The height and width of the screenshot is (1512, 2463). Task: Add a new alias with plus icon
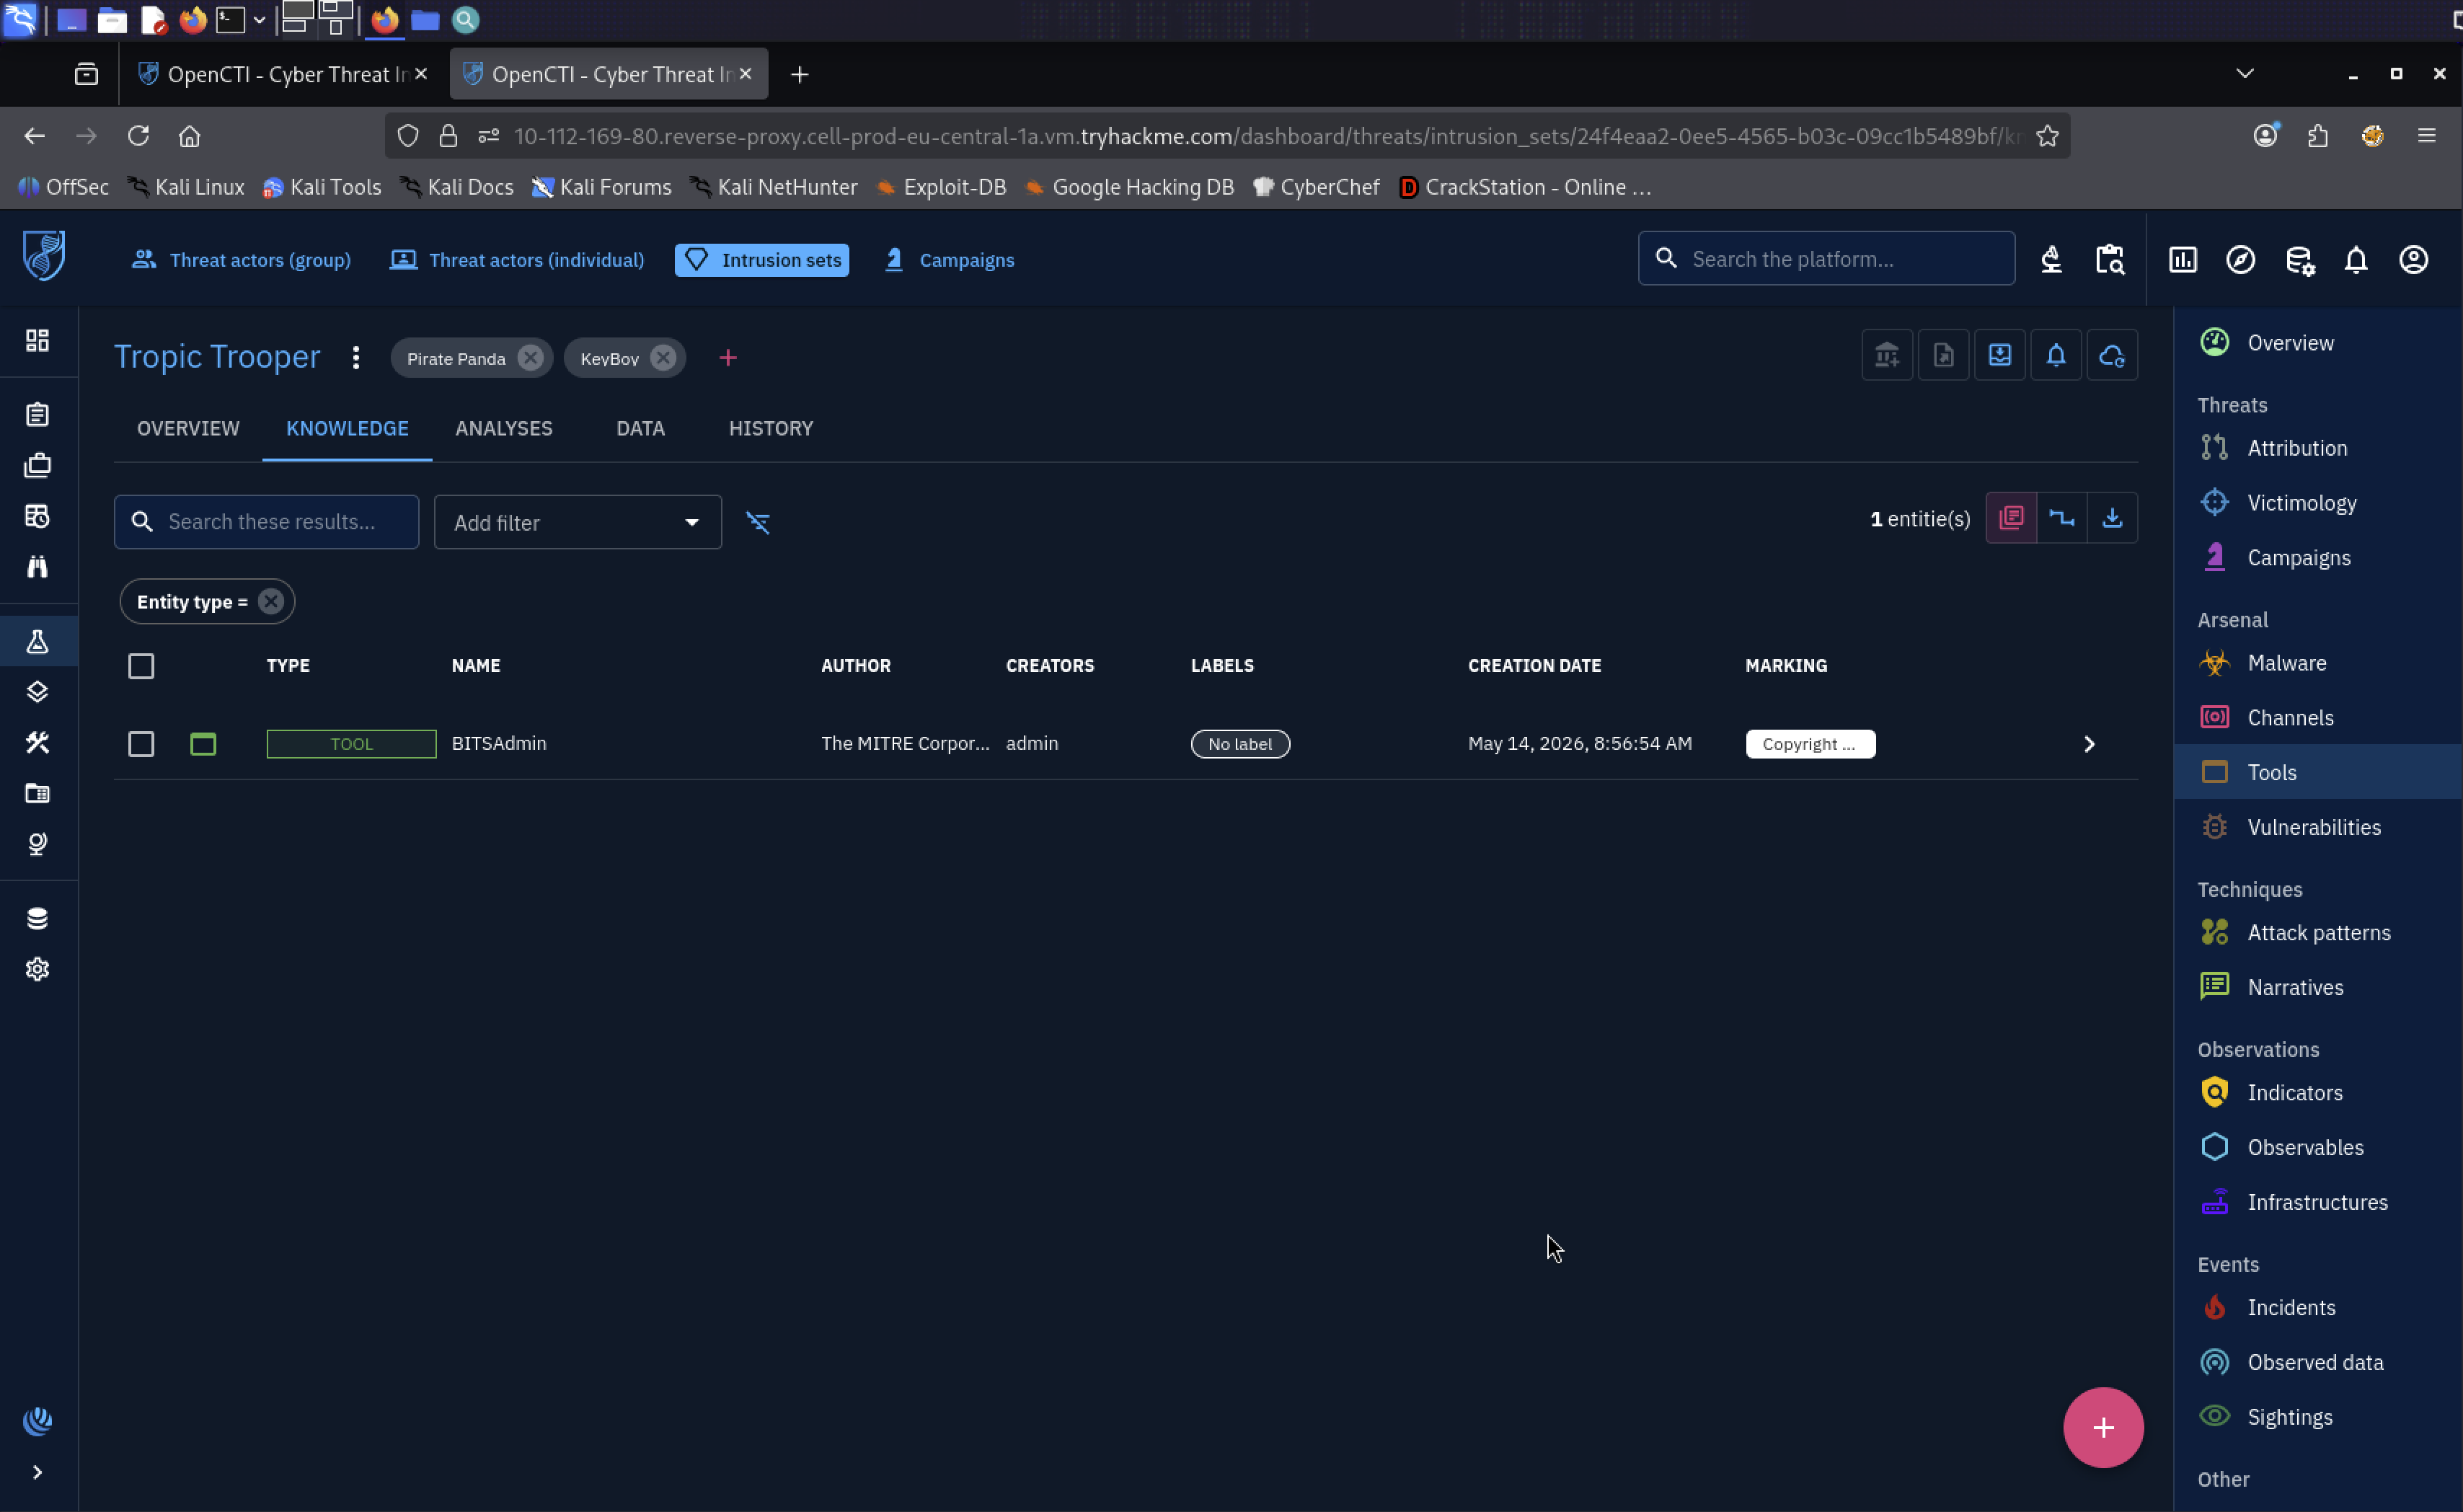pyautogui.click(x=728, y=358)
